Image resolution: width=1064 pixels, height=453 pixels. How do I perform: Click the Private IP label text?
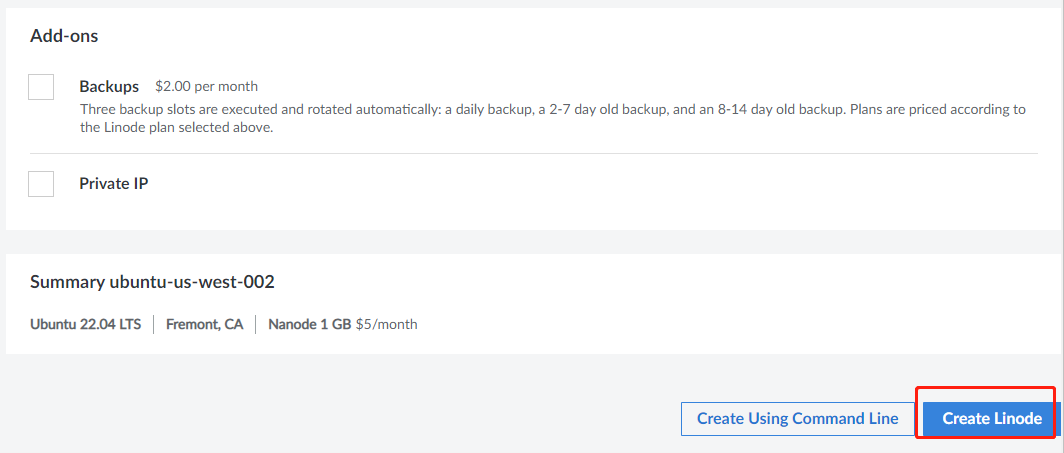(x=114, y=184)
